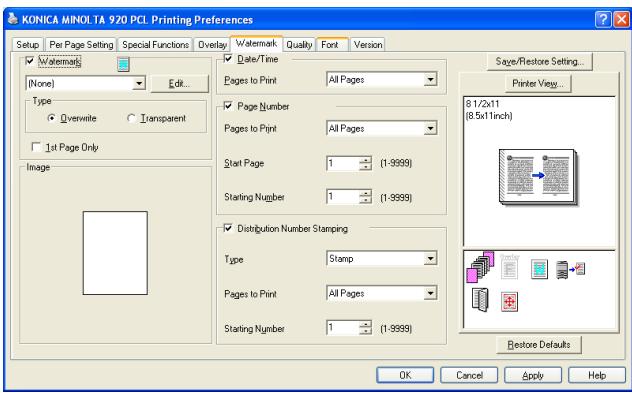Screen dimensions: 632x393
Task: Click the printer-with-arrow verification icon
Action: click(x=570, y=269)
